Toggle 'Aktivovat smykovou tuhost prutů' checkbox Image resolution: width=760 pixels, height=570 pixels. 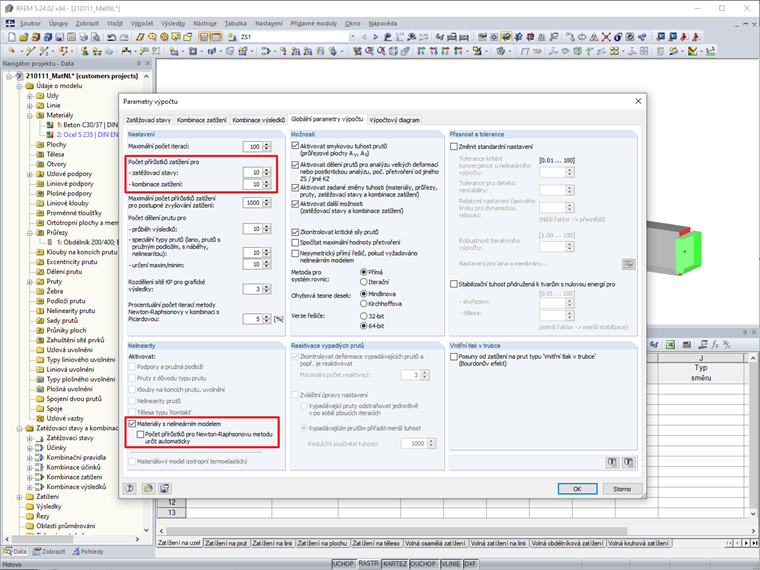coord(295,145)
